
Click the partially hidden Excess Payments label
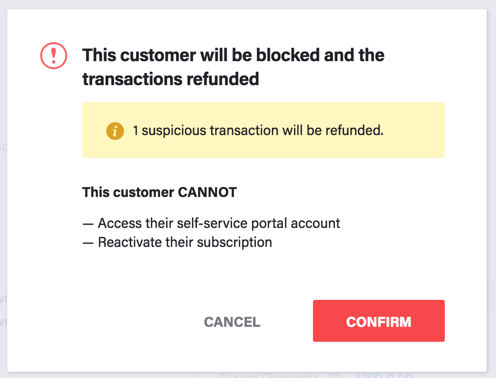click(269, 375)
